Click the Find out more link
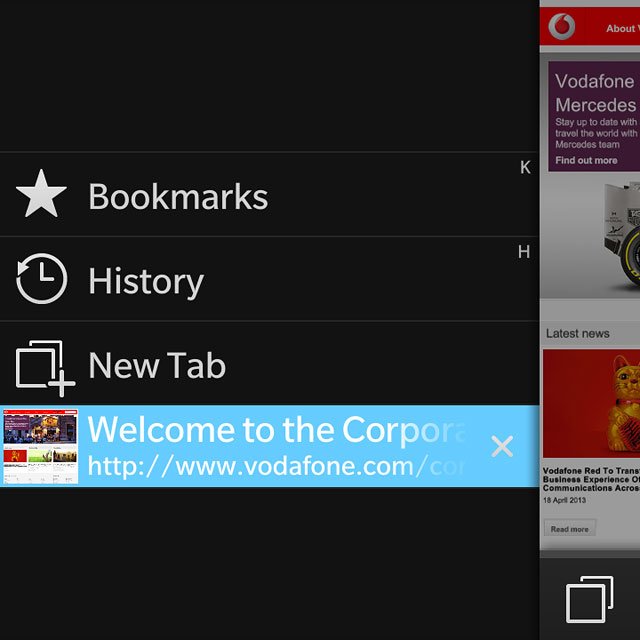Viewport: 640px width, 640px height. [586, 160]
